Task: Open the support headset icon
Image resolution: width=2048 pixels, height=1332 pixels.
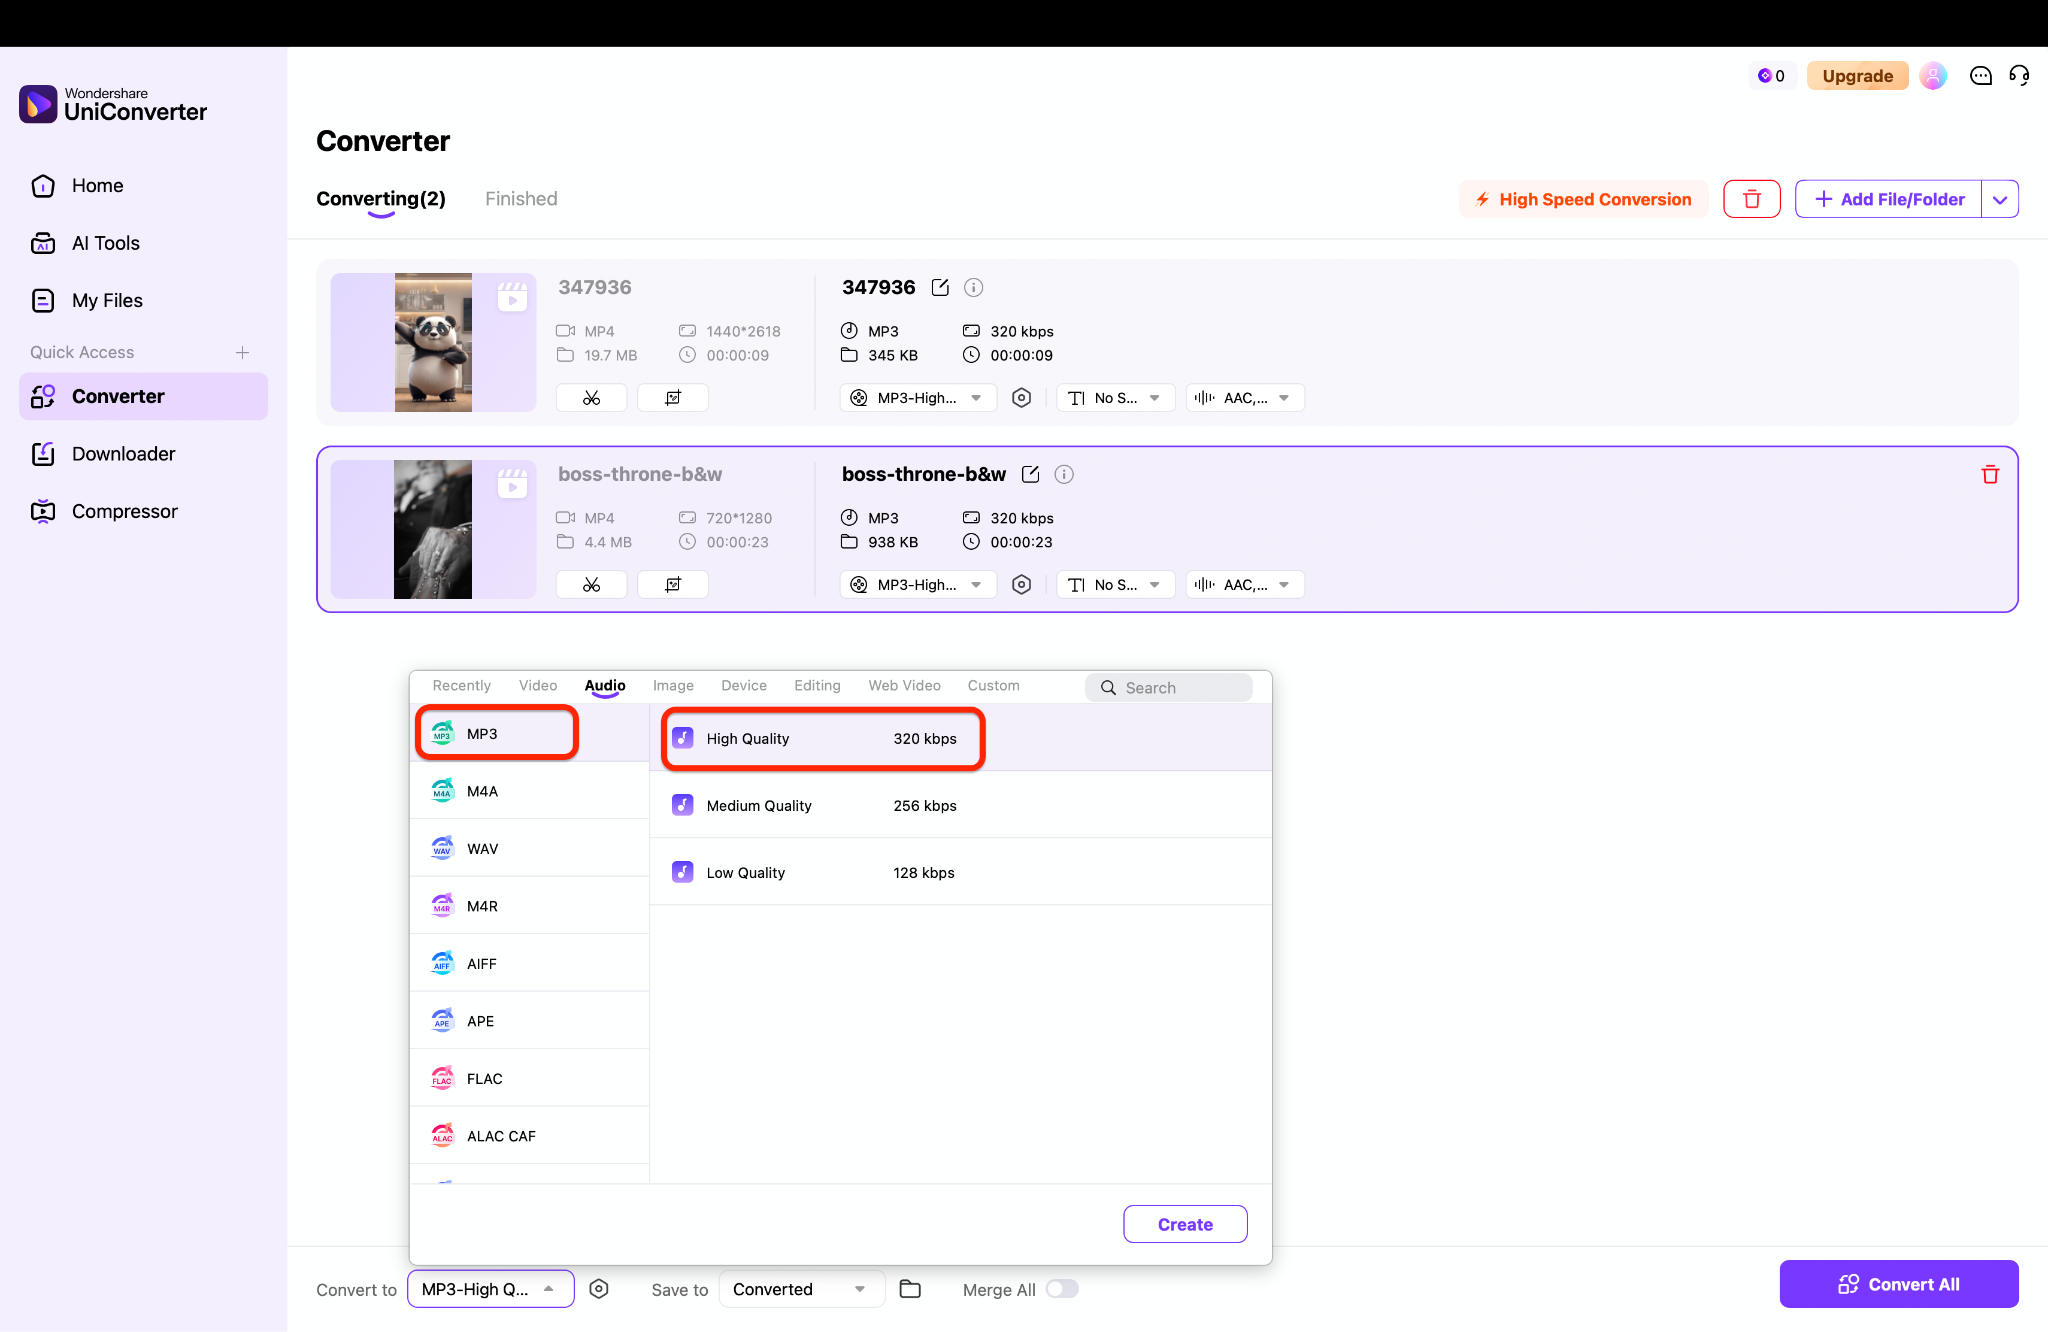Action: point(2018,76)
